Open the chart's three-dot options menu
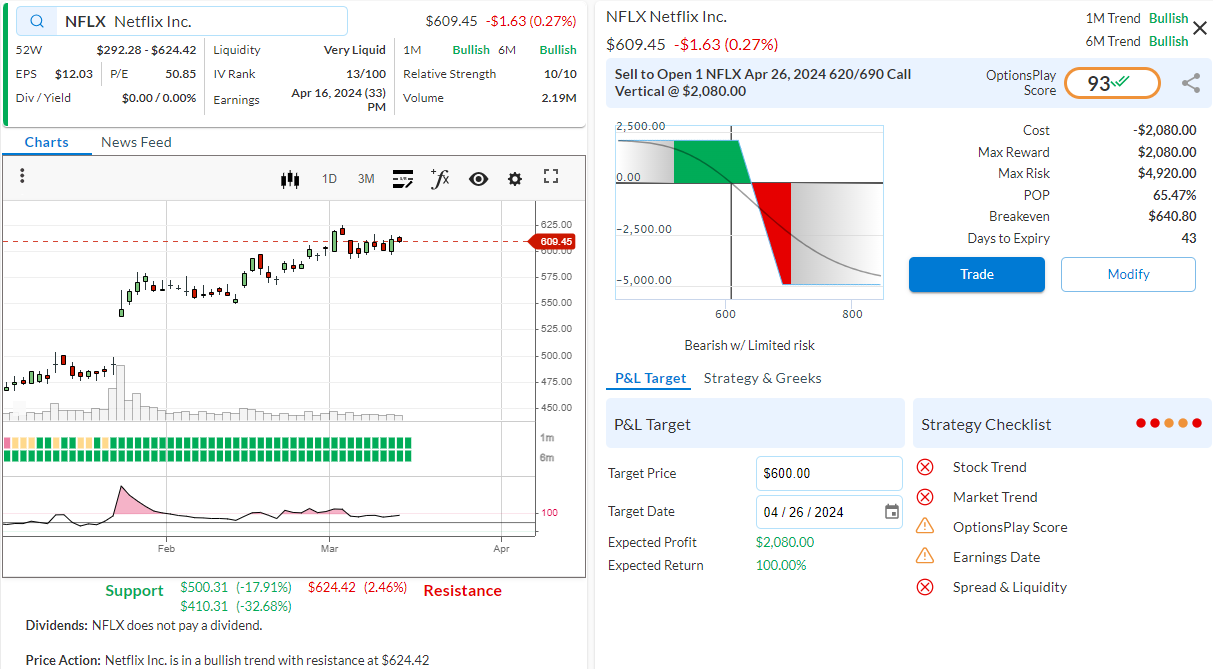The image size is (1213, 669). tap(22, 176)
